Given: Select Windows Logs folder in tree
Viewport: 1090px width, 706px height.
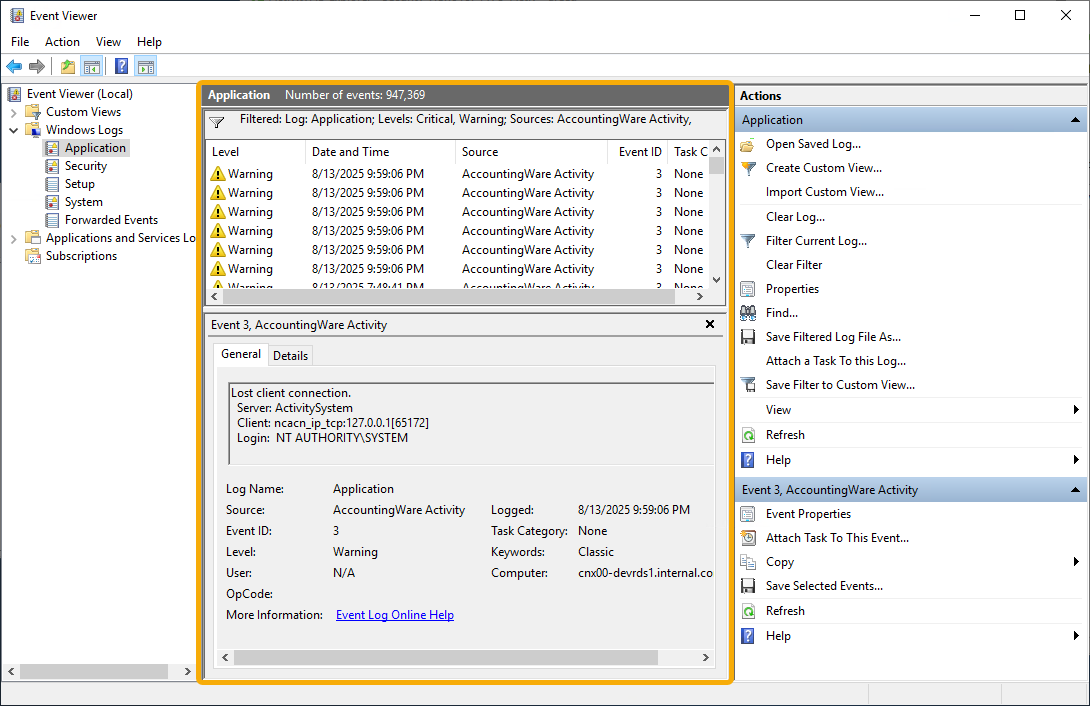Looking at the screenshot, I should (84, 130).
